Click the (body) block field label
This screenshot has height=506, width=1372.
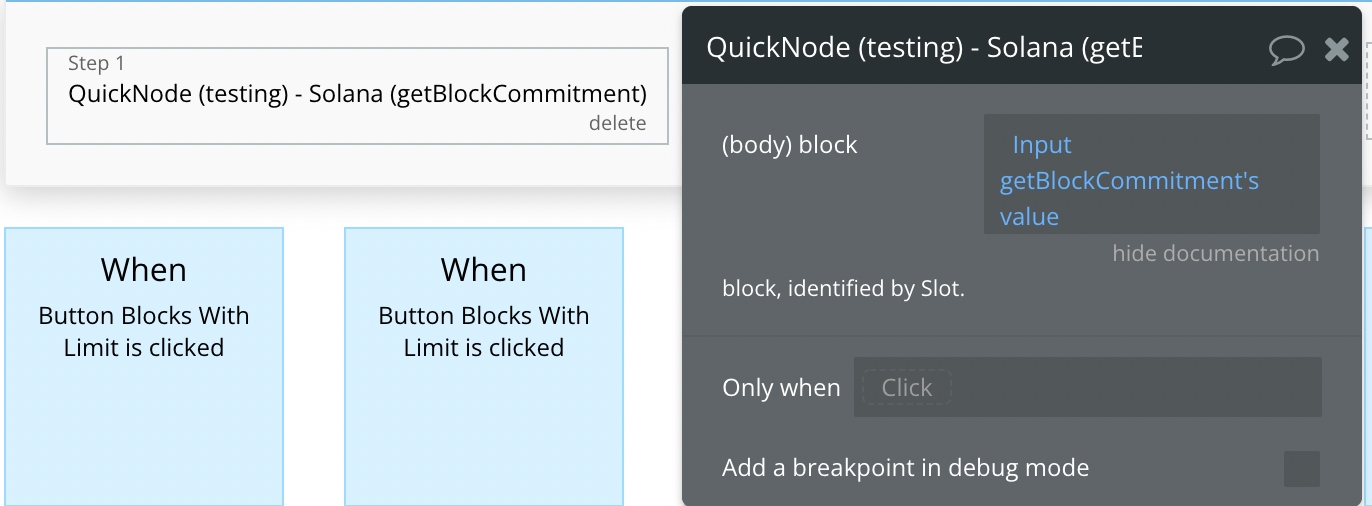point(789,145)
